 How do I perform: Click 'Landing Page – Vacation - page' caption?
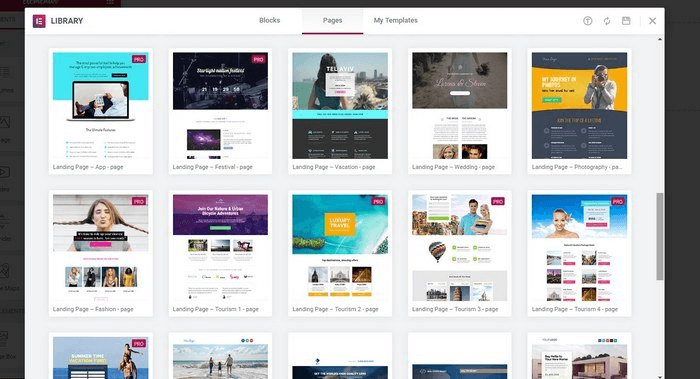tap(334, 167)
